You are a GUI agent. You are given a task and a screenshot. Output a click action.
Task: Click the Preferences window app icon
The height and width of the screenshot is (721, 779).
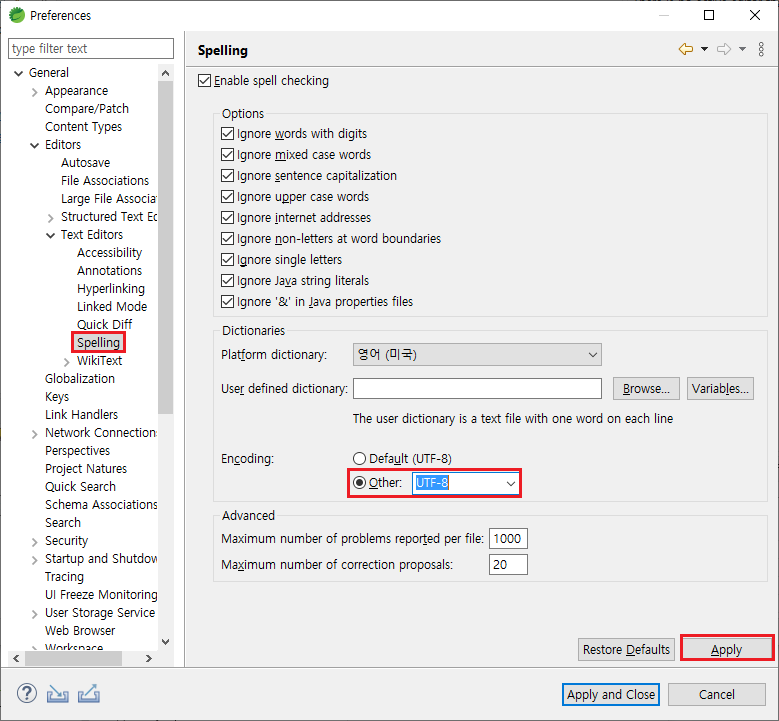click(x=17, y=15)
